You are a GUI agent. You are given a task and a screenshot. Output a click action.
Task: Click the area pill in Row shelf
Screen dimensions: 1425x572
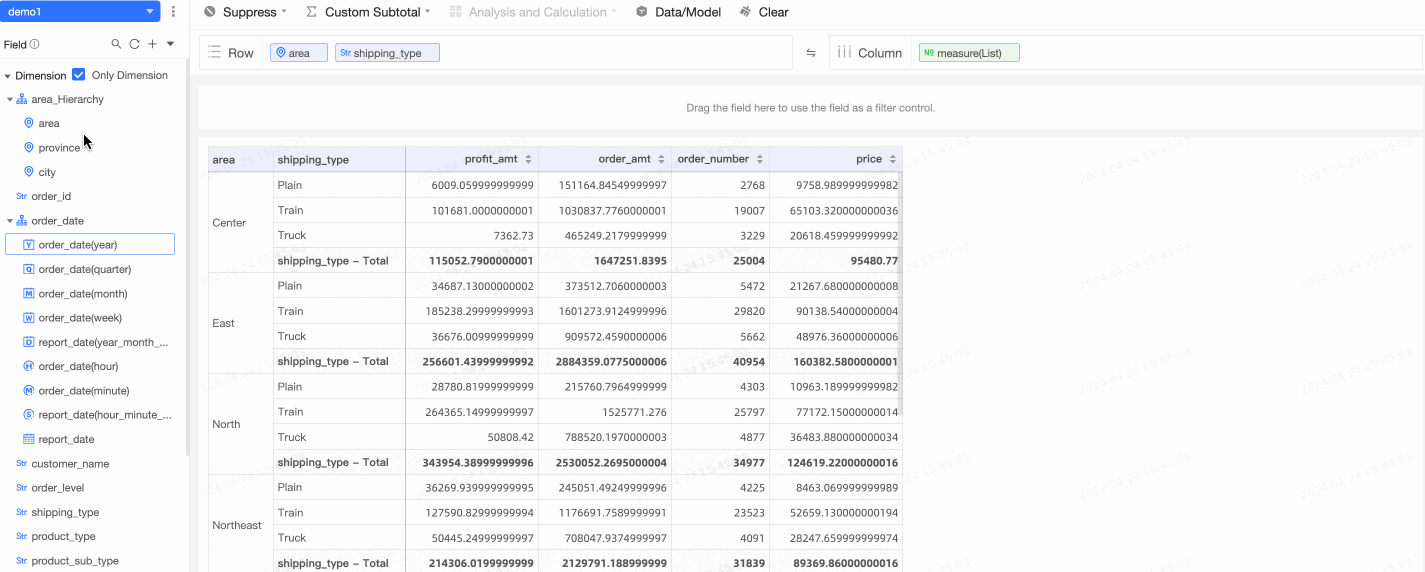pyautogui.click(x=299, y=53)
